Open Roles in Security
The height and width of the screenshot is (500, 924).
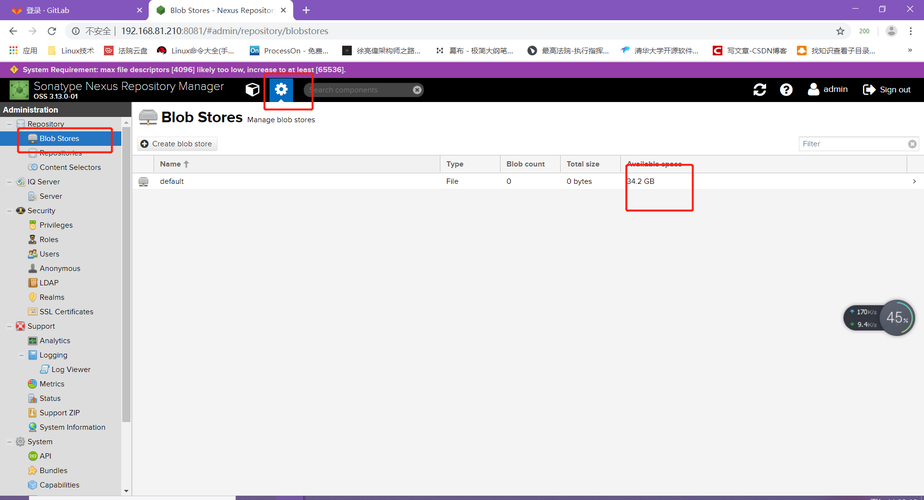(48, 239)
